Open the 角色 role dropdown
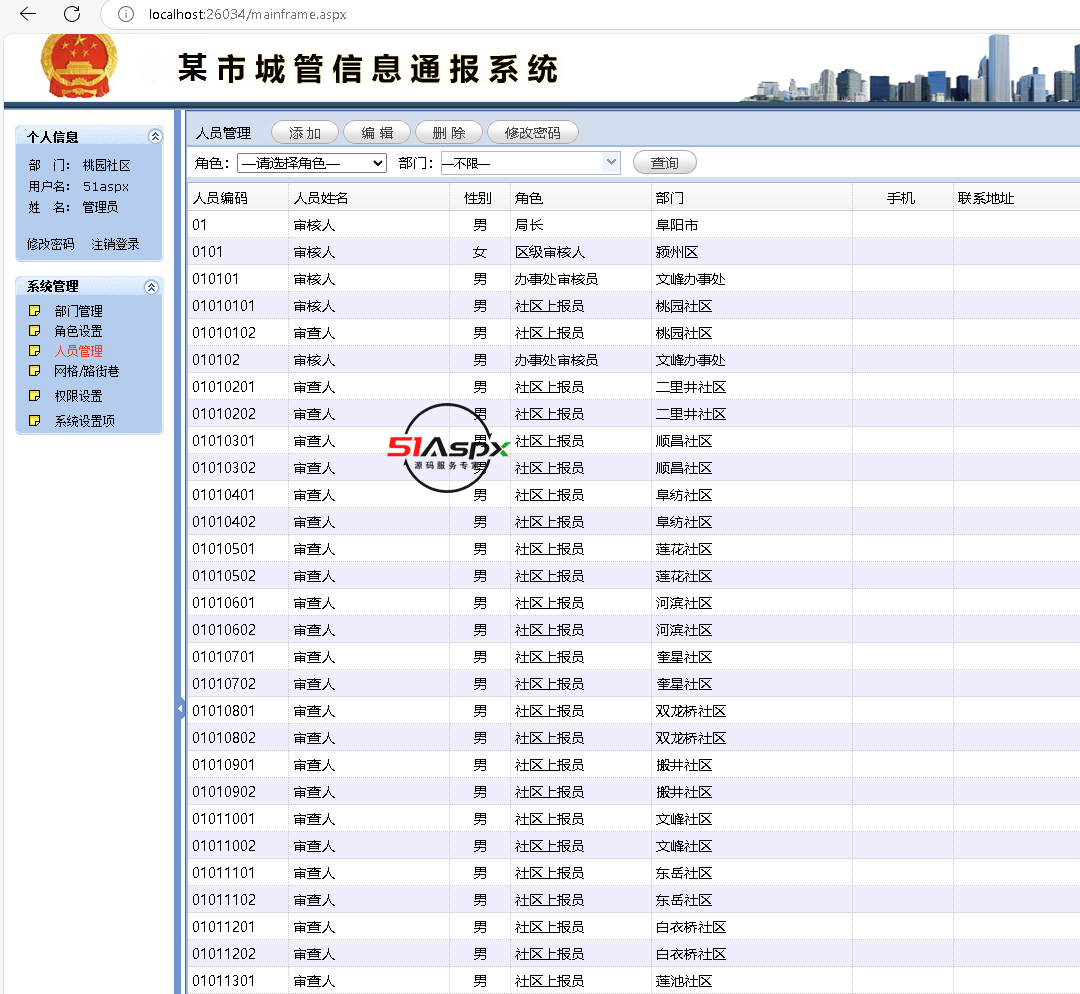 click(311, 163)
